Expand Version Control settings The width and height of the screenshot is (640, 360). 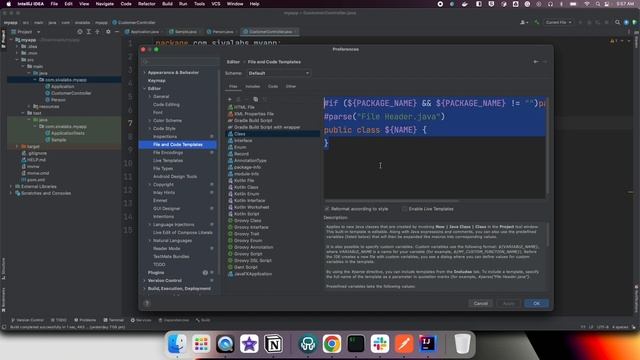[144, 280]
